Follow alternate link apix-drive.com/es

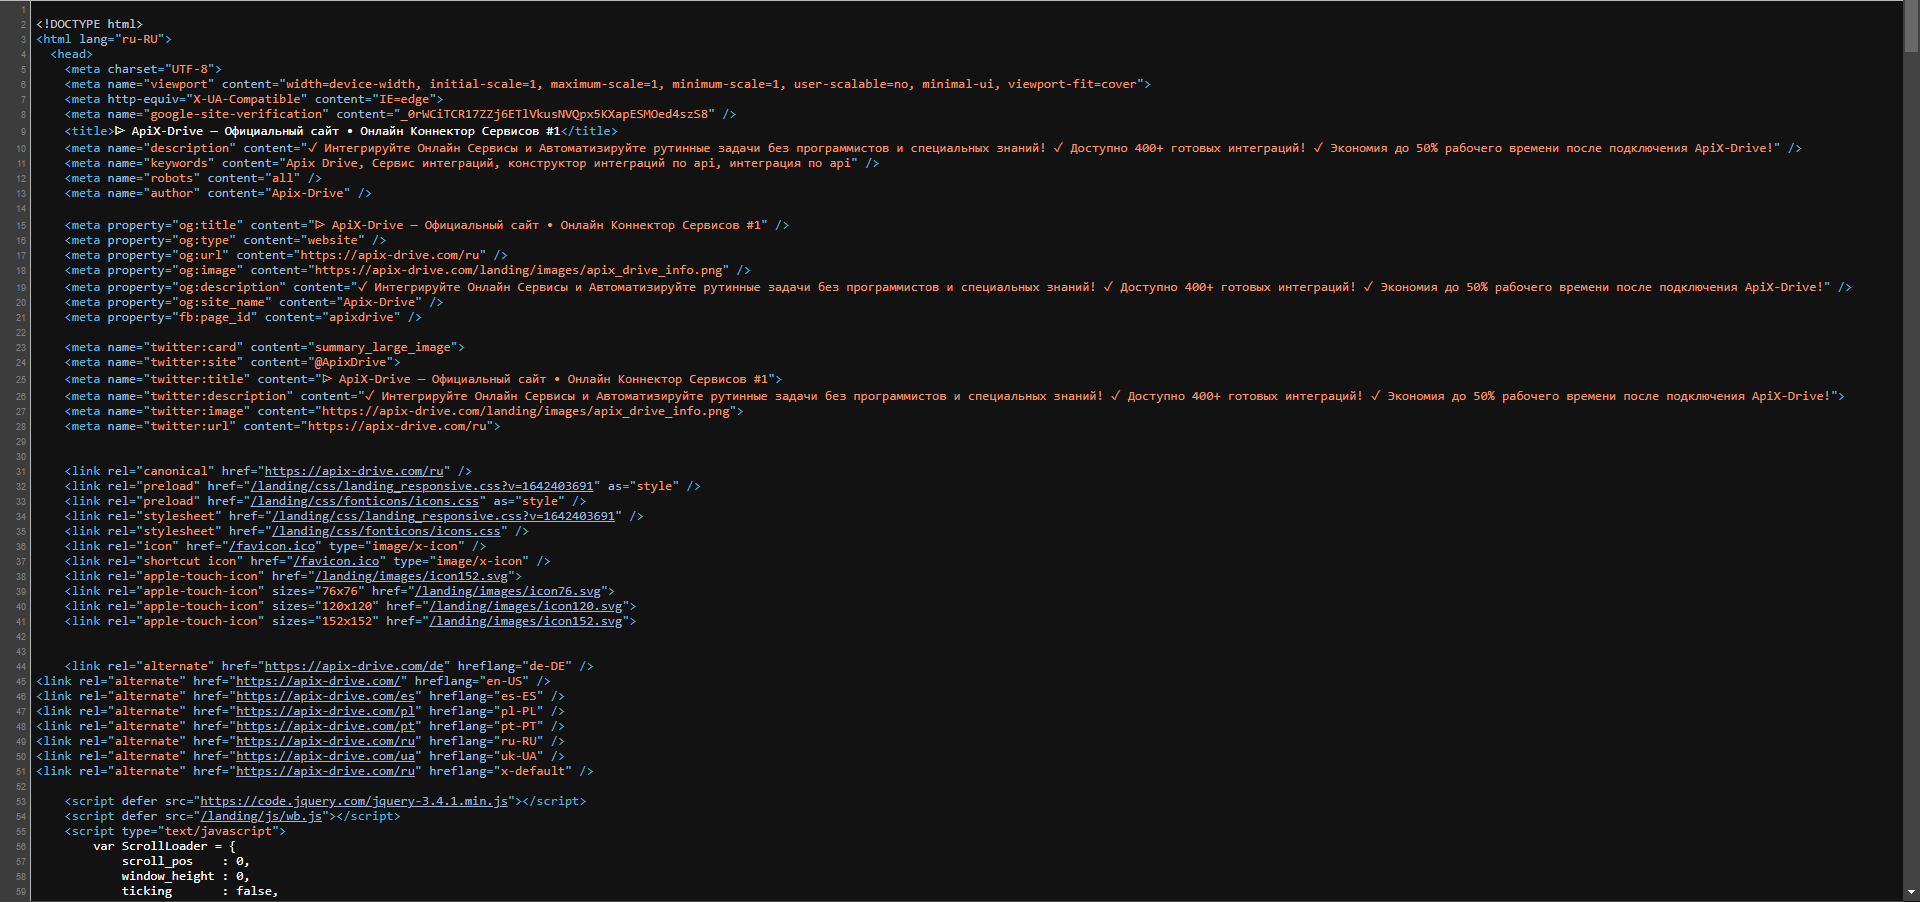(x=325, y=696)
